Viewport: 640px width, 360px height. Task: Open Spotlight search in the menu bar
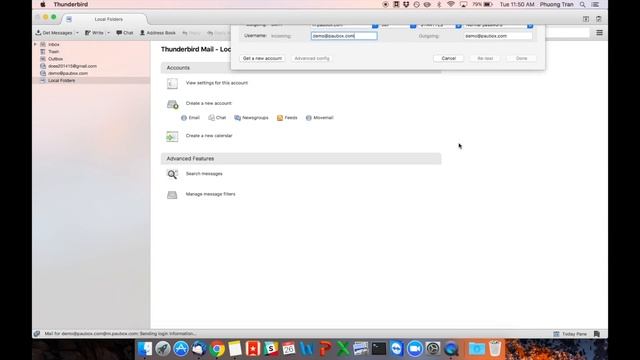pos(582,4)
